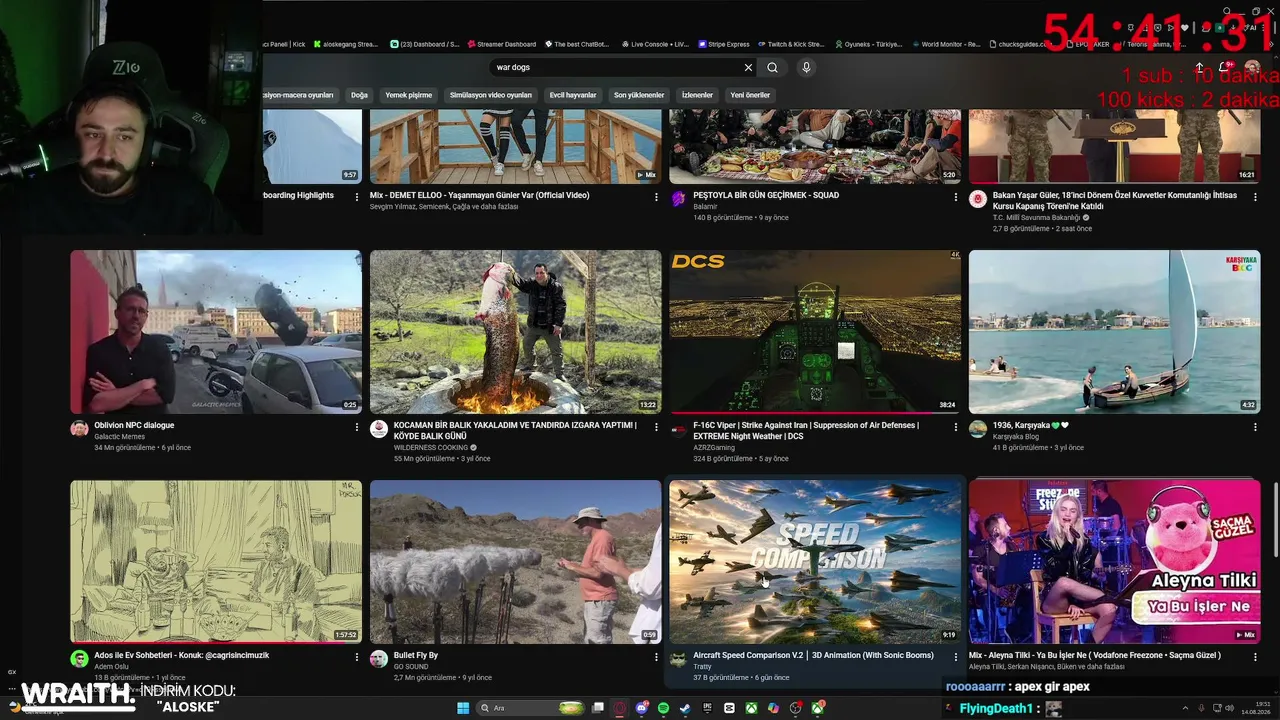Select the 'Yemek pişirme' filter chip

point(409,95)
